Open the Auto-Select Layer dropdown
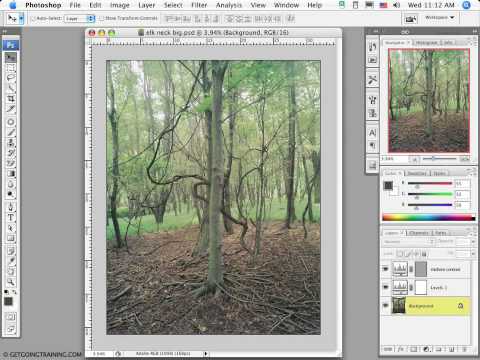 pos(79,19)
